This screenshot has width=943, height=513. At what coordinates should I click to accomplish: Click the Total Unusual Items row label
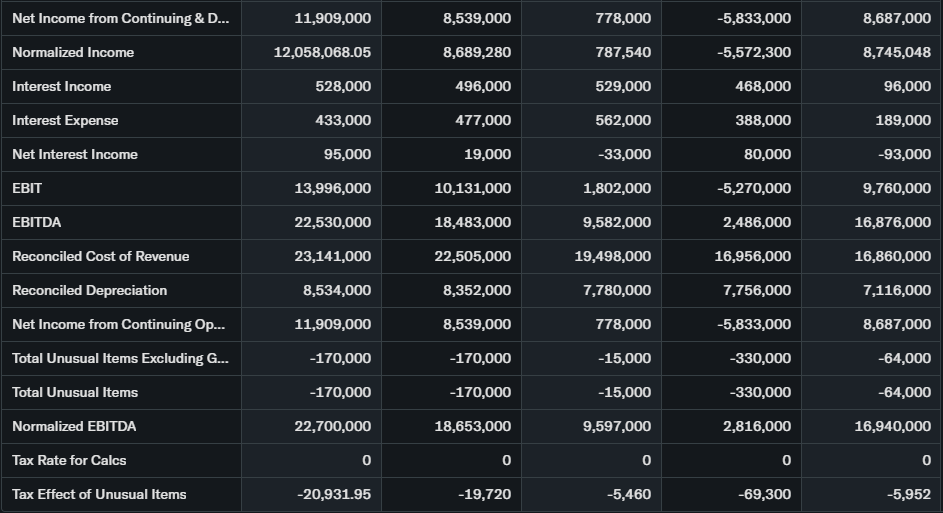(75, 392)
